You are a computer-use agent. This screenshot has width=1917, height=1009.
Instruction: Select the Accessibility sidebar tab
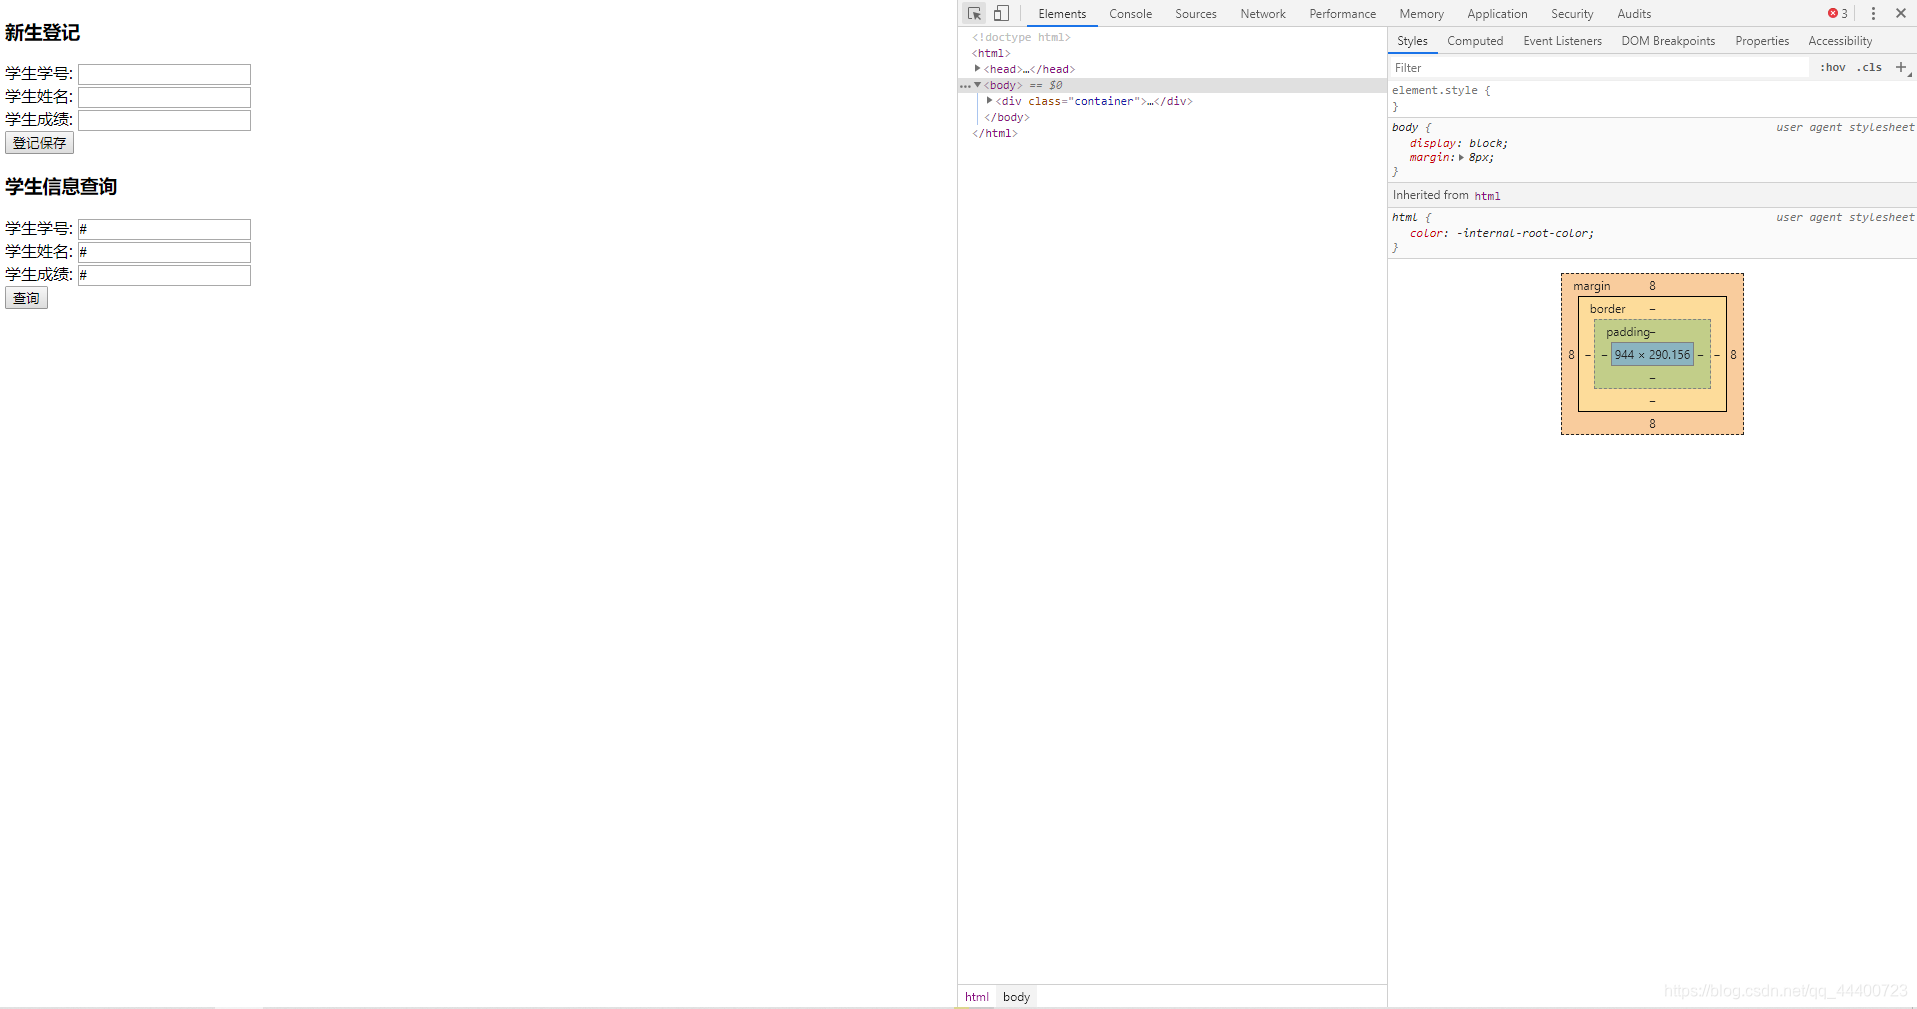[1840, 41]
